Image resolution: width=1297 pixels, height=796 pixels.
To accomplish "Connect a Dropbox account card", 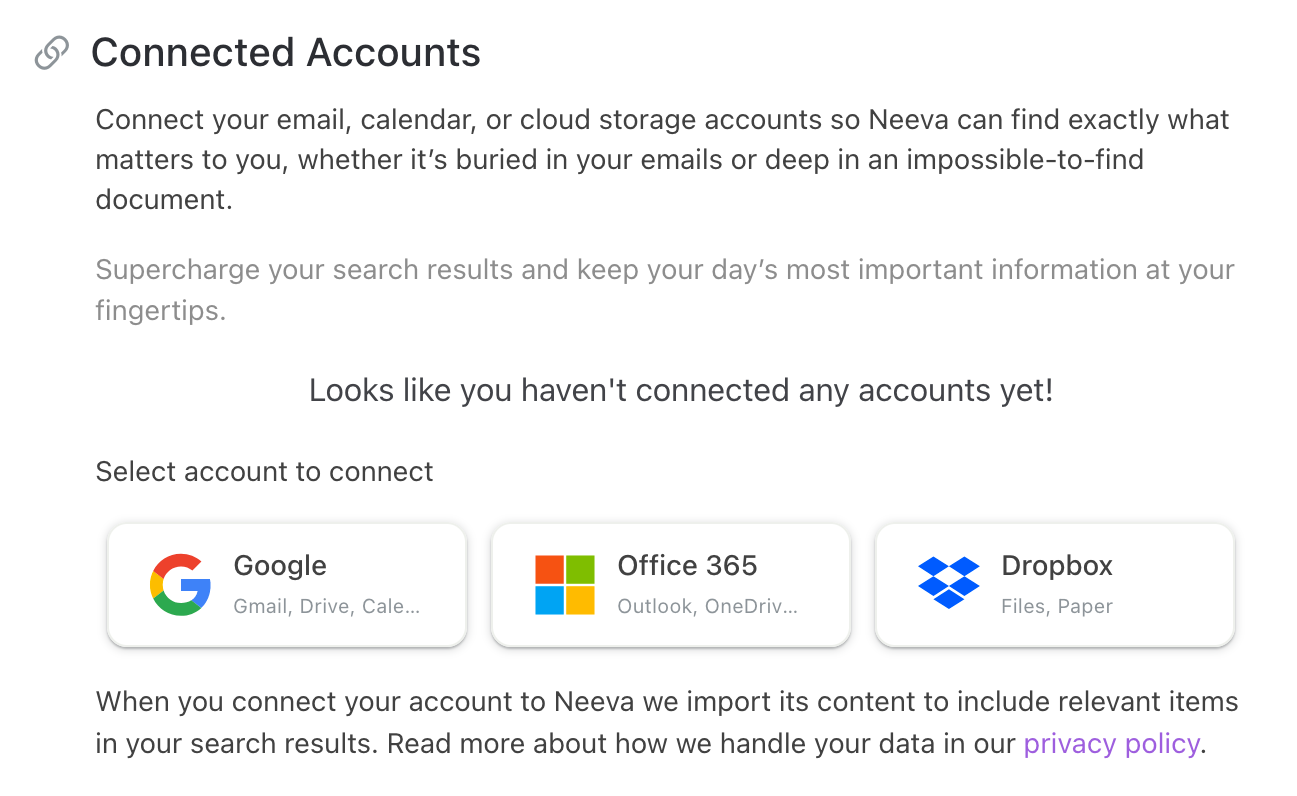I will (1055, 585).
